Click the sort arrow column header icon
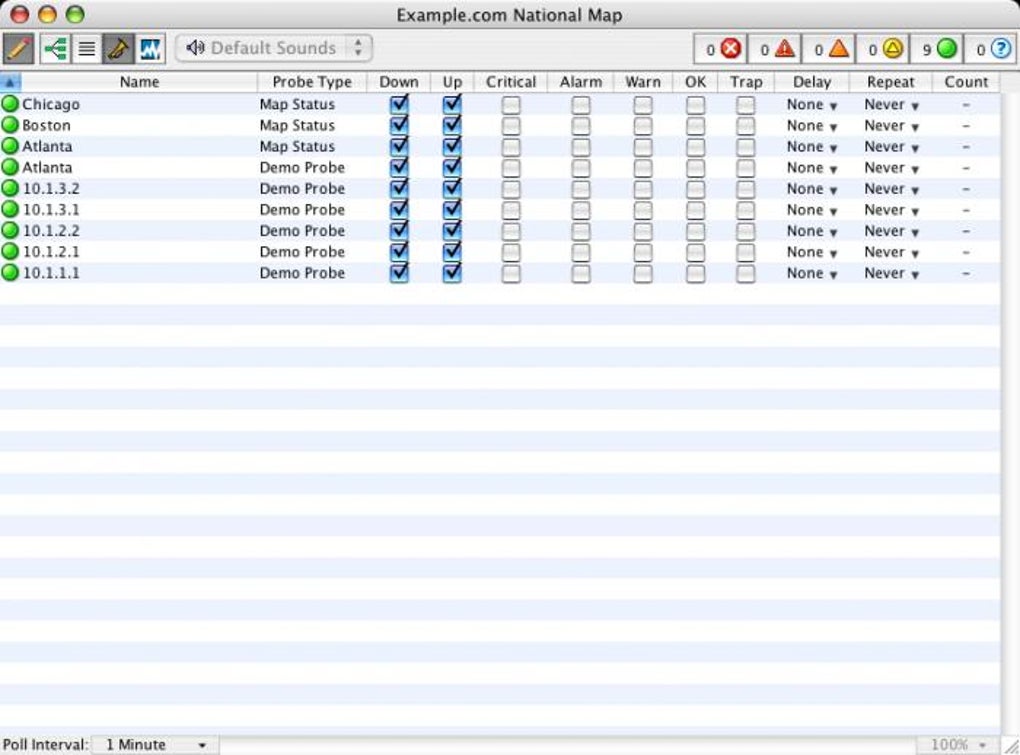The width and height of the screenshot is (1020, 755). 10,82
